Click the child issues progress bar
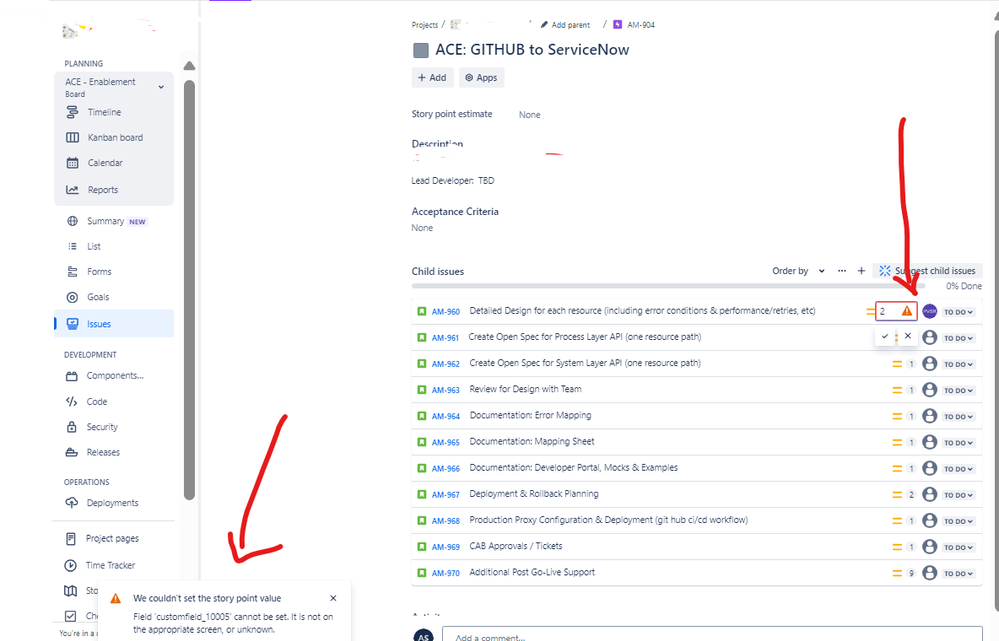 pyautogui.click(x=668, y=287)
